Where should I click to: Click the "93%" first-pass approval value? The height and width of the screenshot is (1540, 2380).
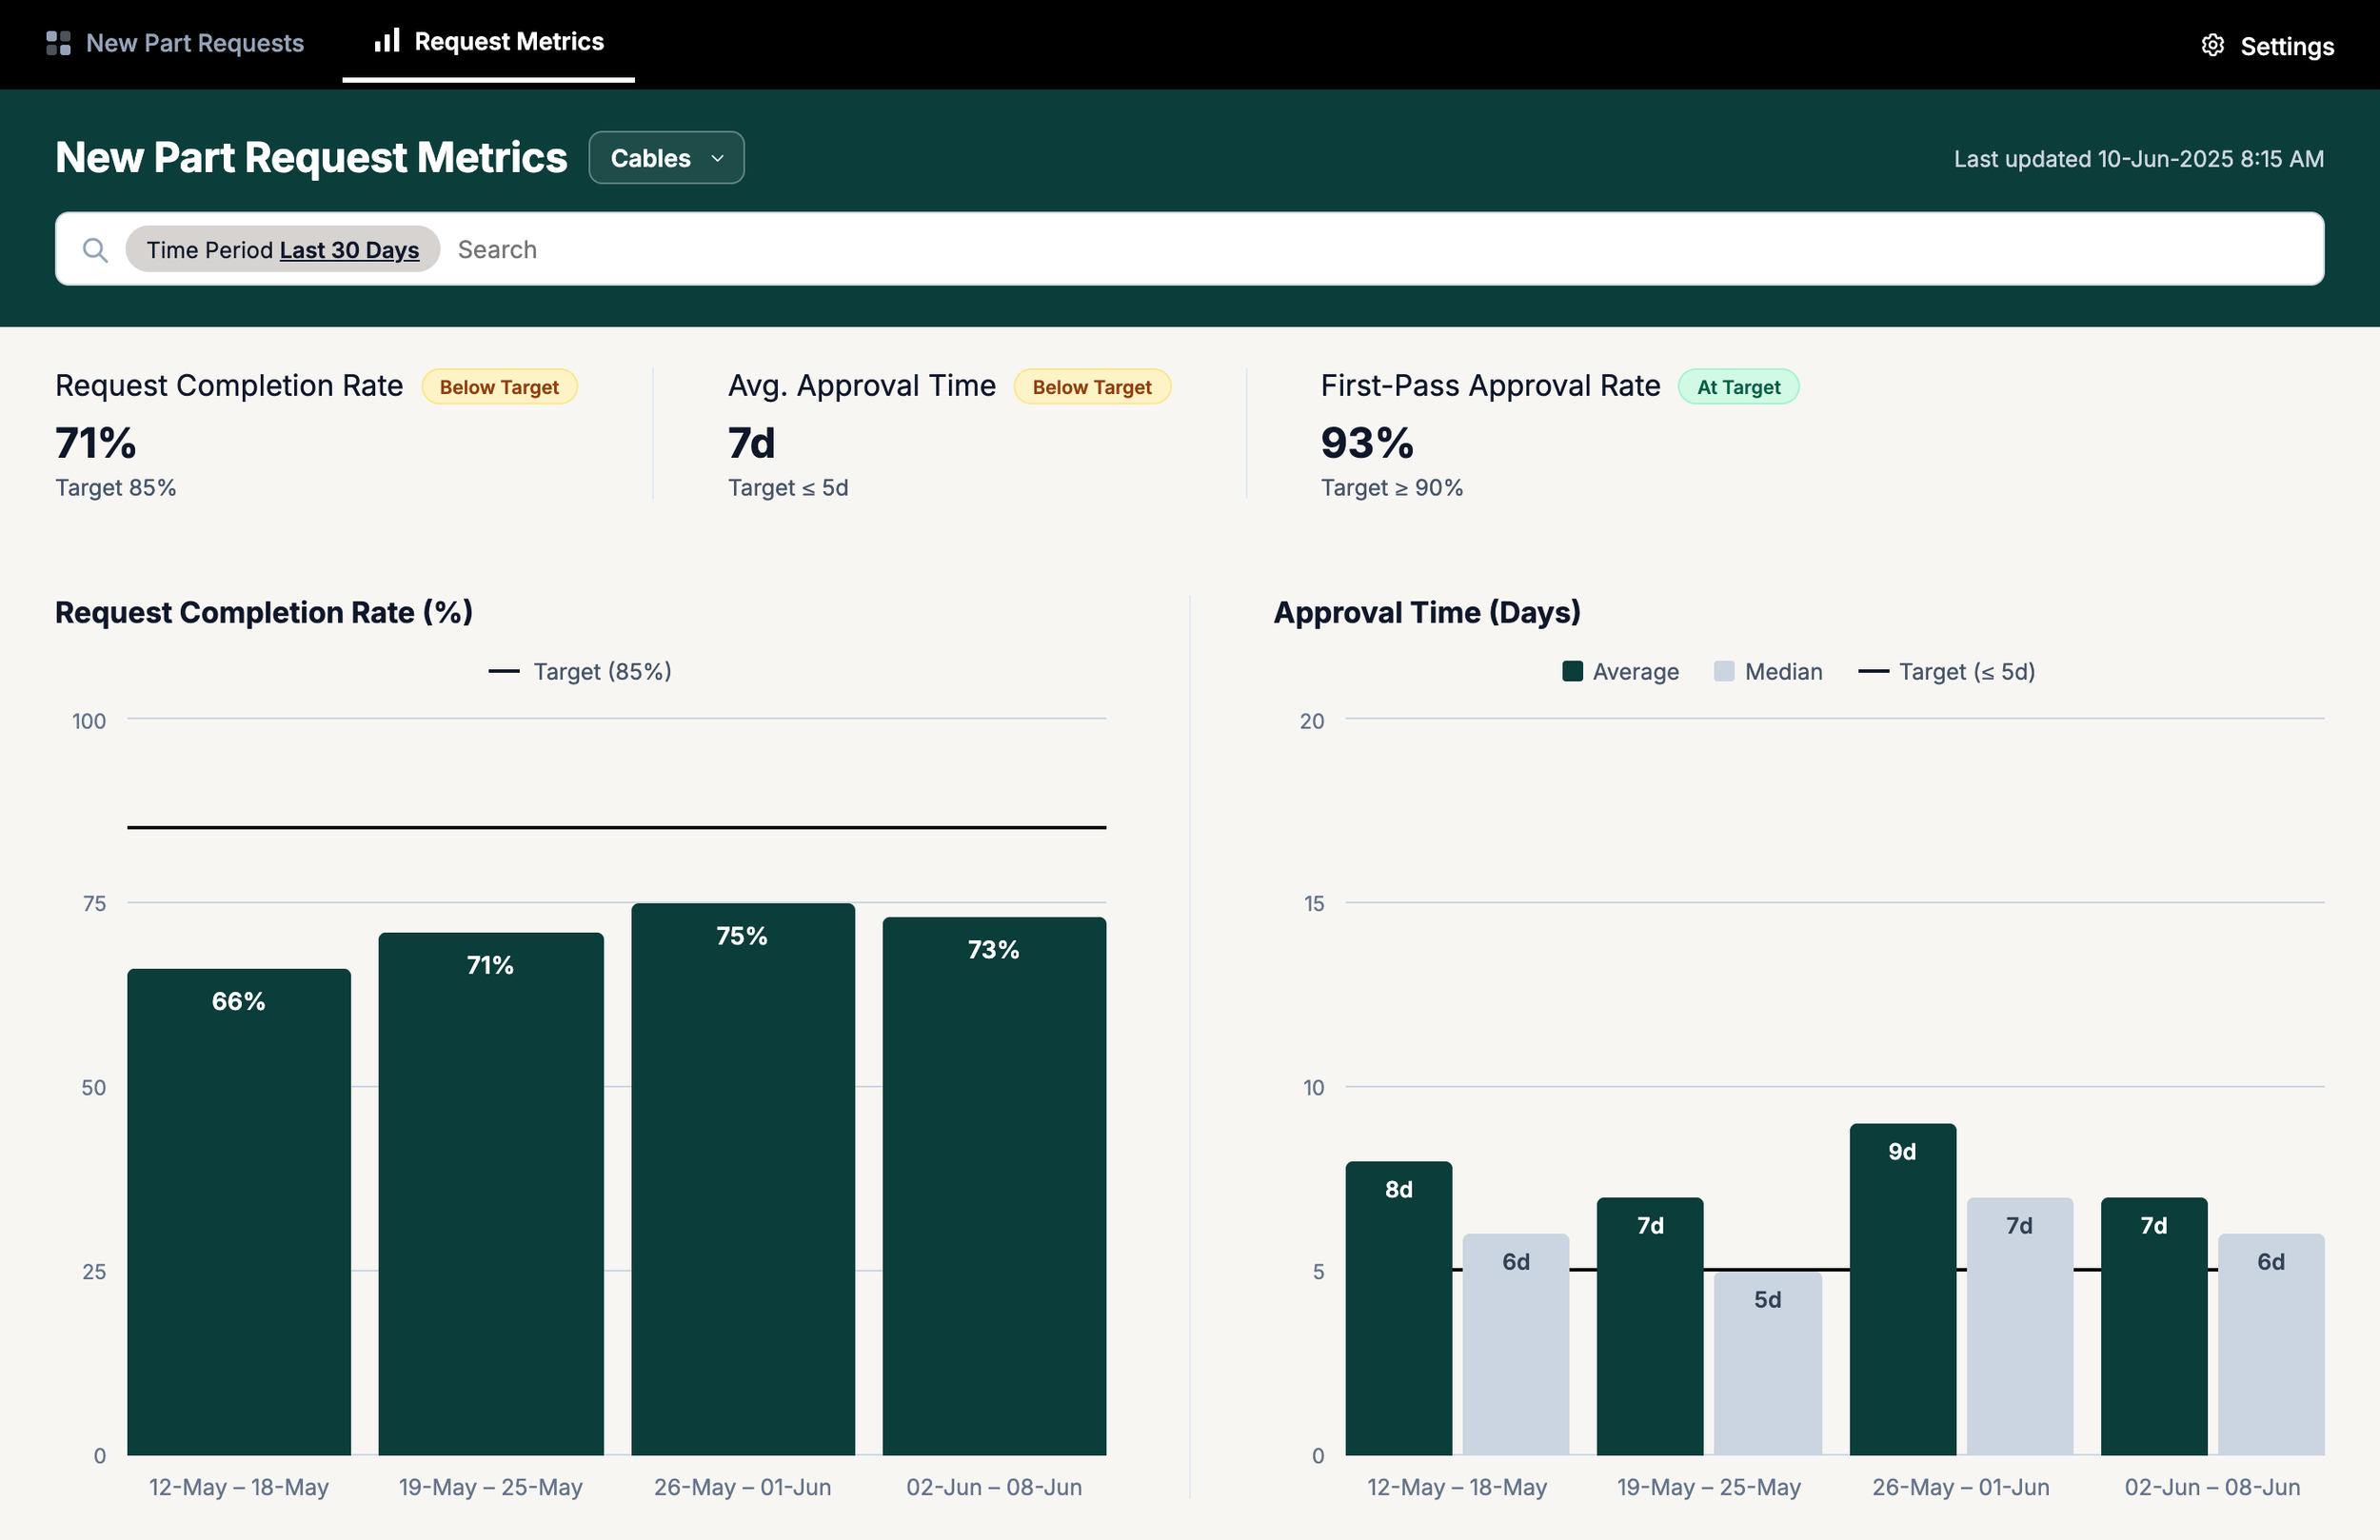1367,443
